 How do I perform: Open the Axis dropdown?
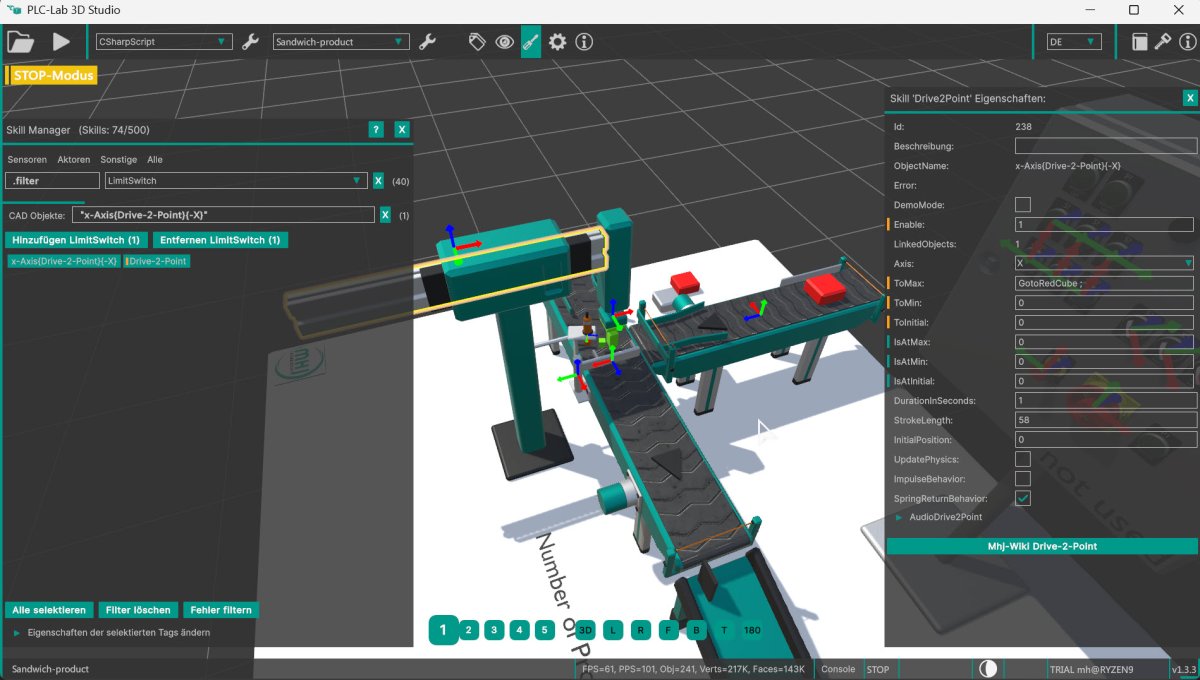1104,263
